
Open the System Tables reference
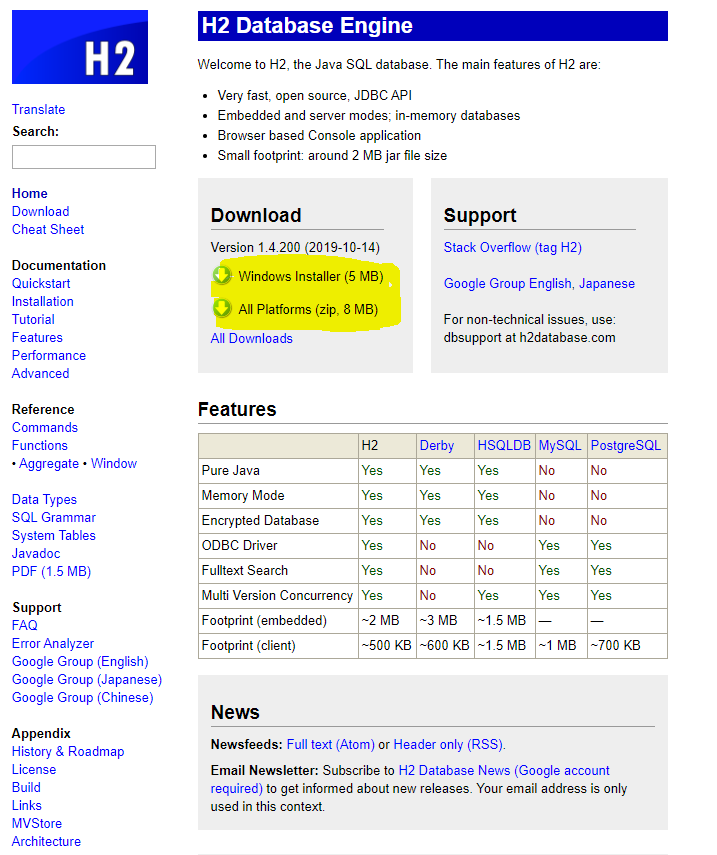pyautogui.click(x=53, y=535)
